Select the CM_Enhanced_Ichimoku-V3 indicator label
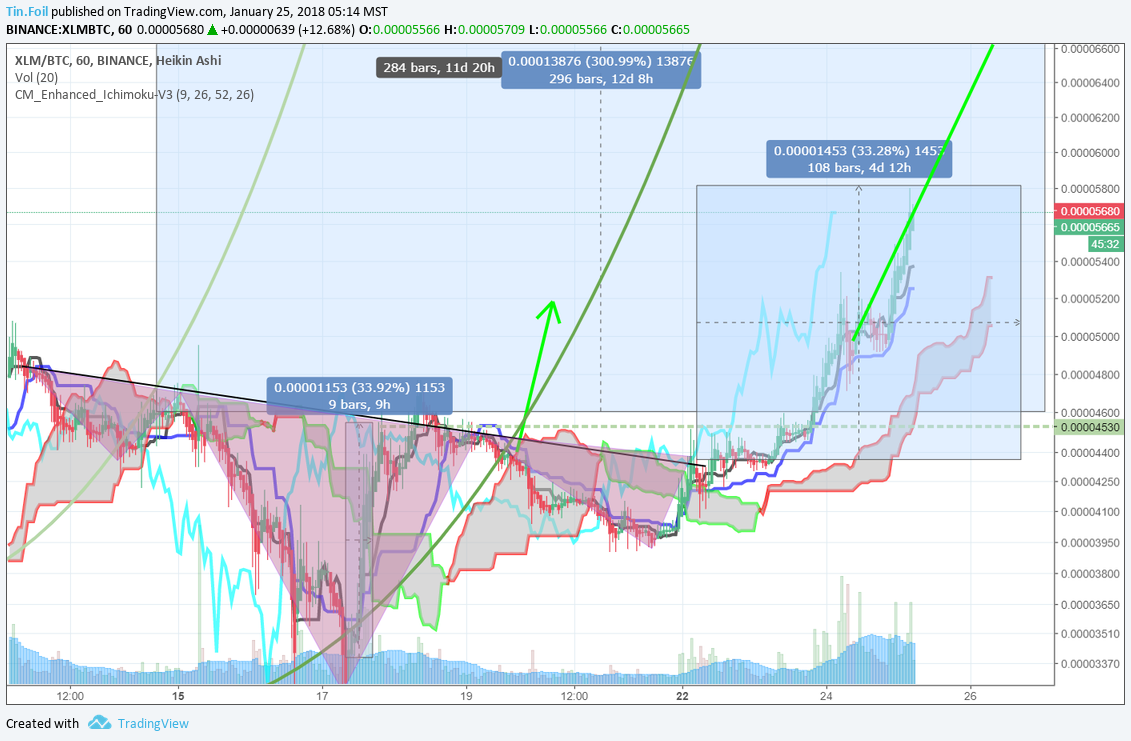The image size is (1131, 741). (134, 95)
